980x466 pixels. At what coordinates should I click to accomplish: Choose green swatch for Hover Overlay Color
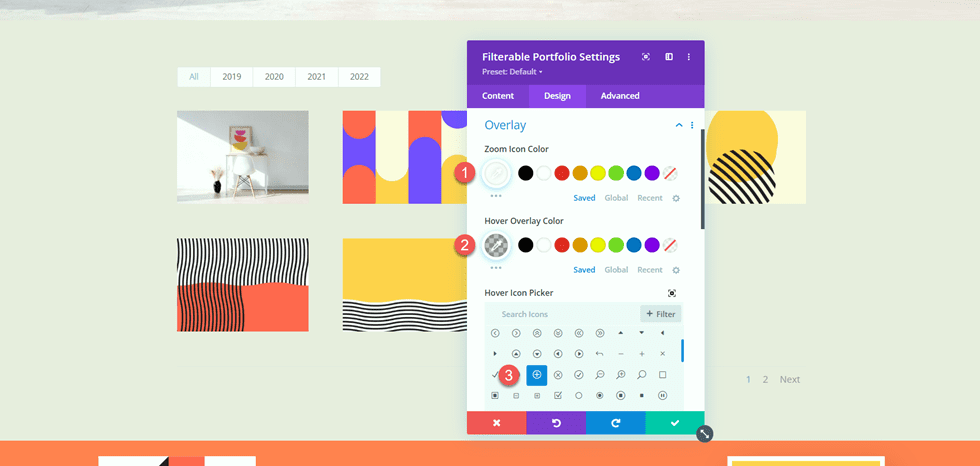[616, 245]
